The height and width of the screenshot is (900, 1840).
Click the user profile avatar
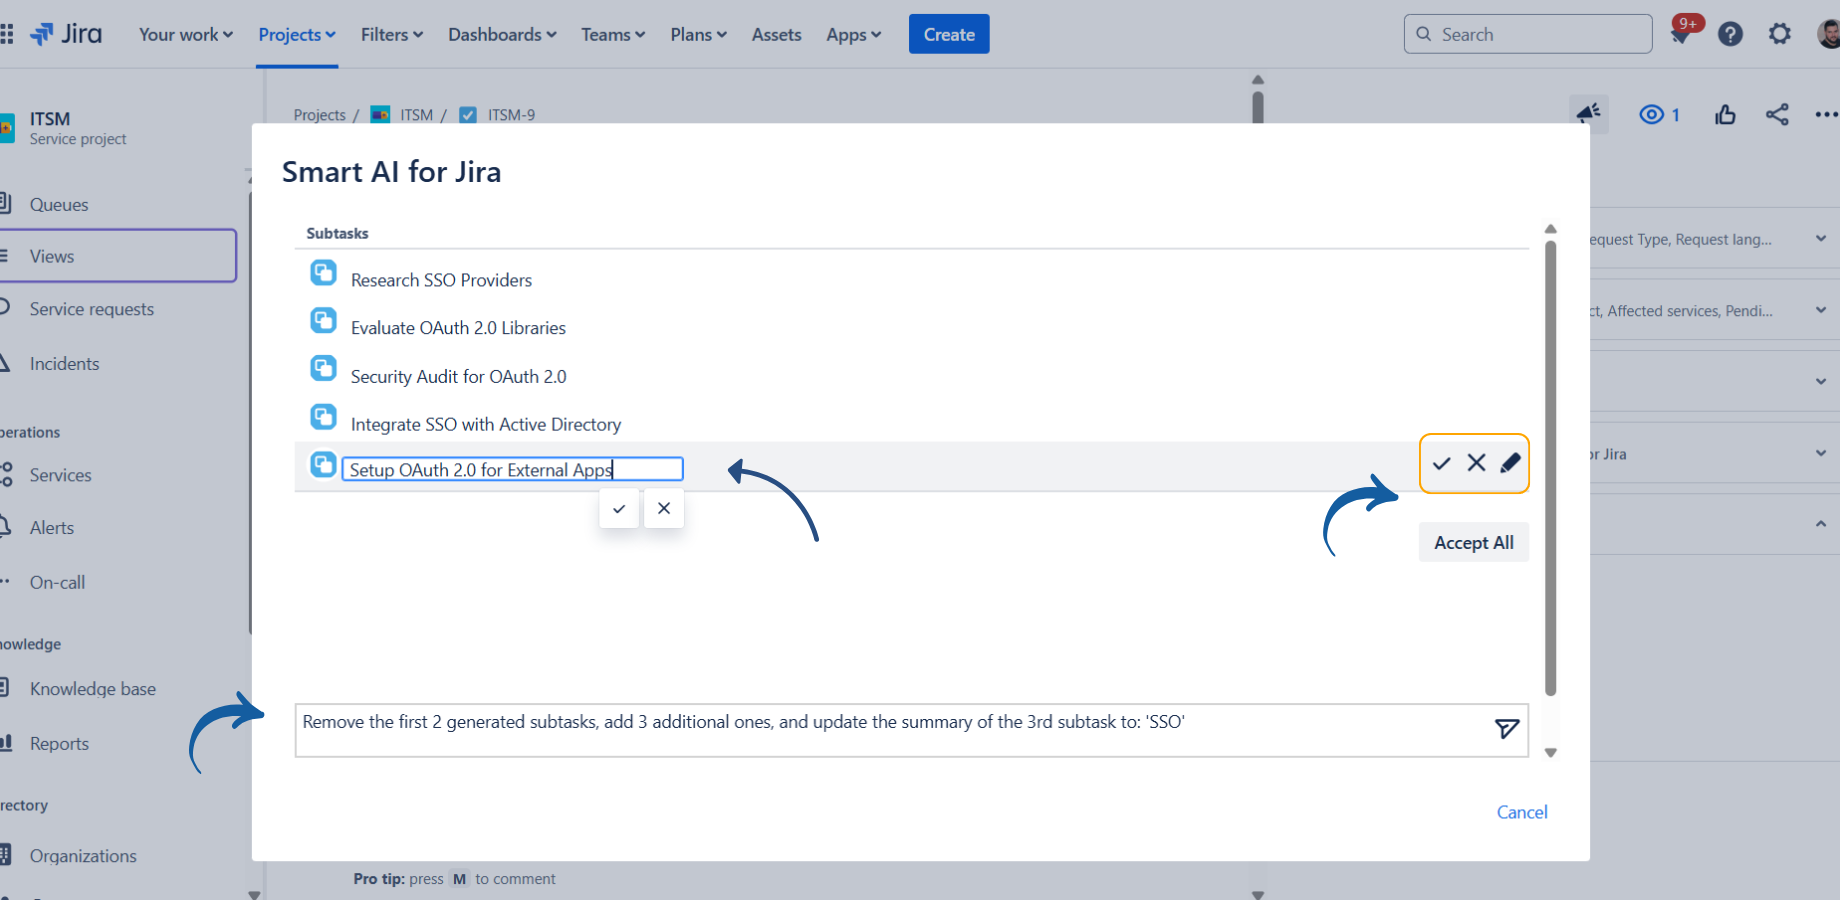(x=1829, y=34)
